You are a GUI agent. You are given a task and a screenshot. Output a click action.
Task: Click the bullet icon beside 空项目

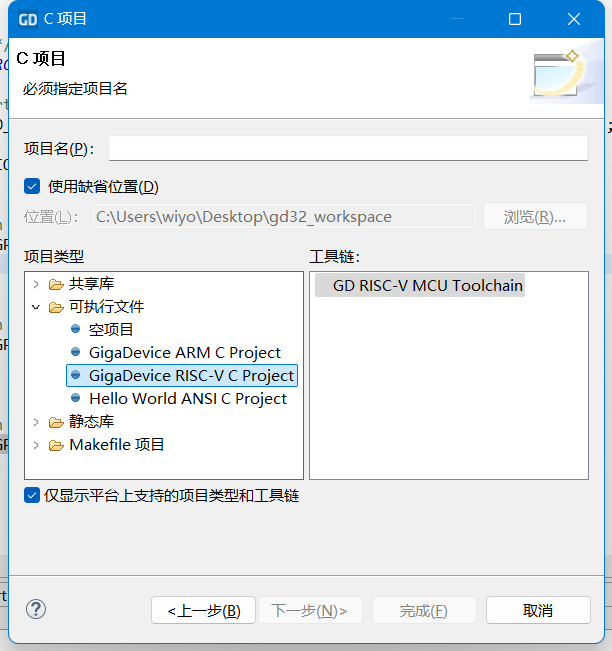(76, 329)
